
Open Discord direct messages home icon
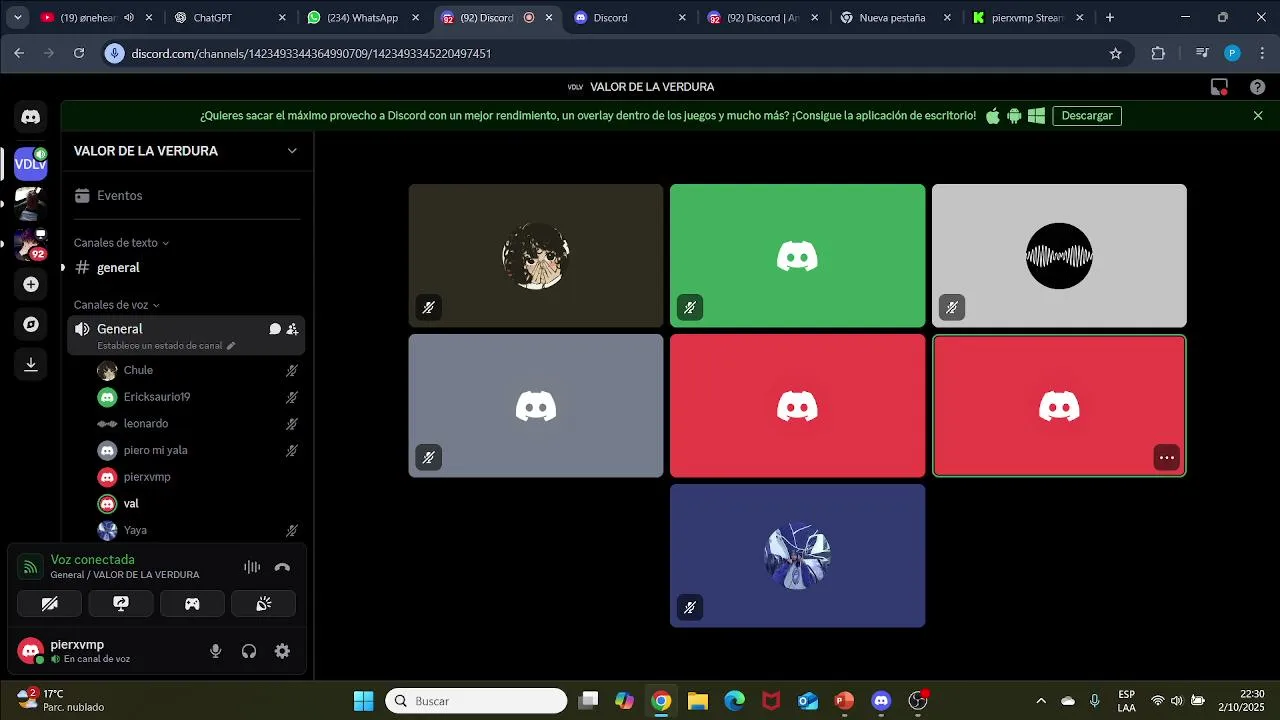[x=31, y=117]
